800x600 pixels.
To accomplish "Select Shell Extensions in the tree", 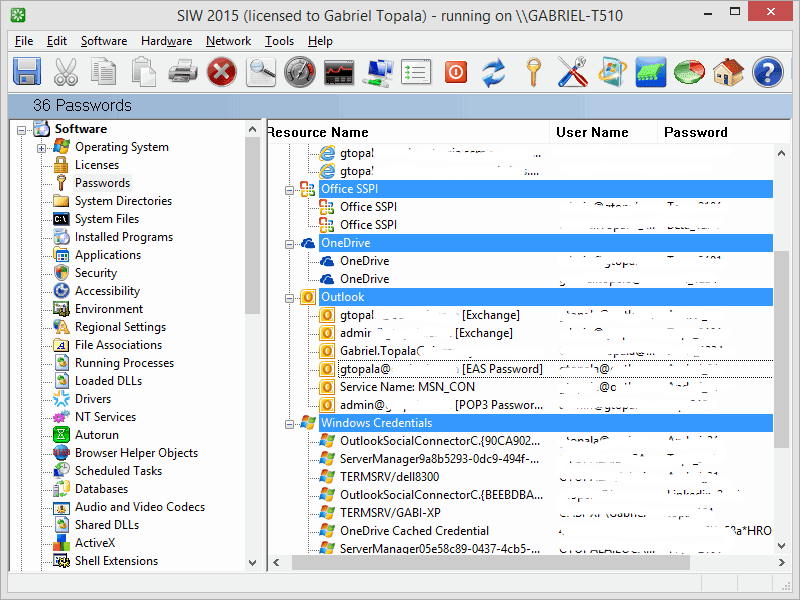I will [116, 561].
